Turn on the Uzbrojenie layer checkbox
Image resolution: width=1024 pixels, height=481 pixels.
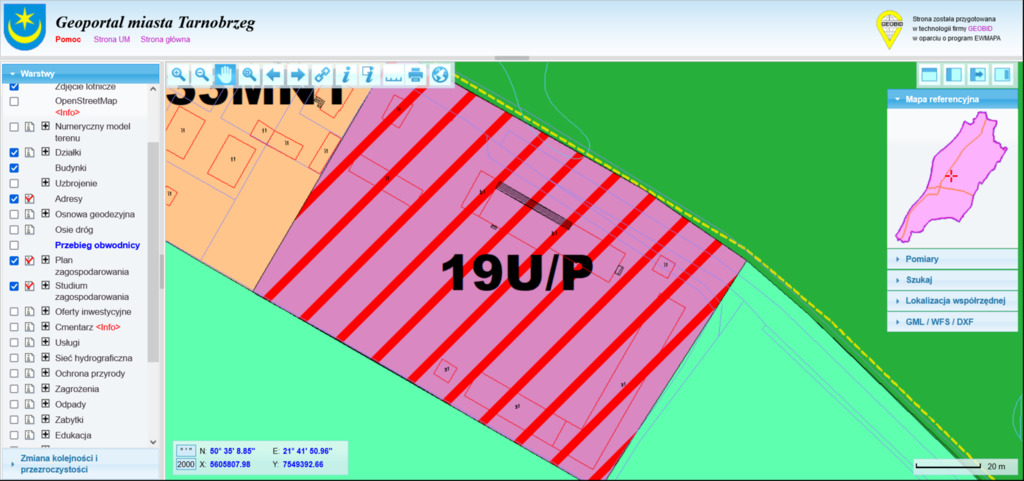pos(14,184)
